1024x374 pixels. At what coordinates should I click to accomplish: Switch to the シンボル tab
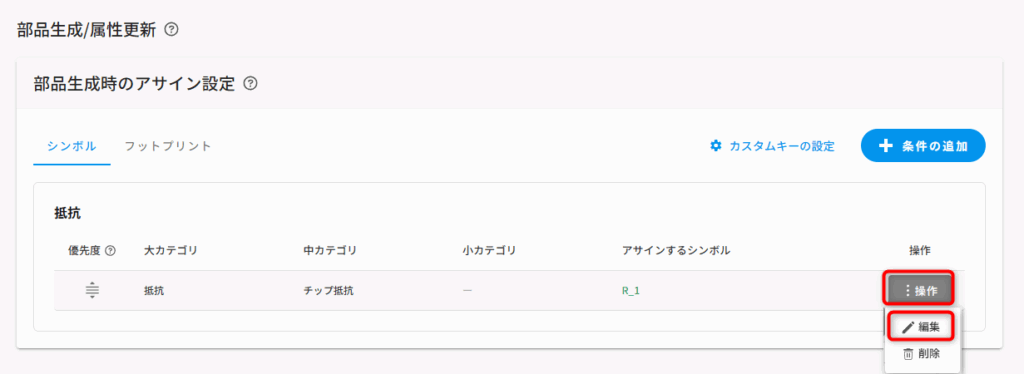click(x=72, y=146)
